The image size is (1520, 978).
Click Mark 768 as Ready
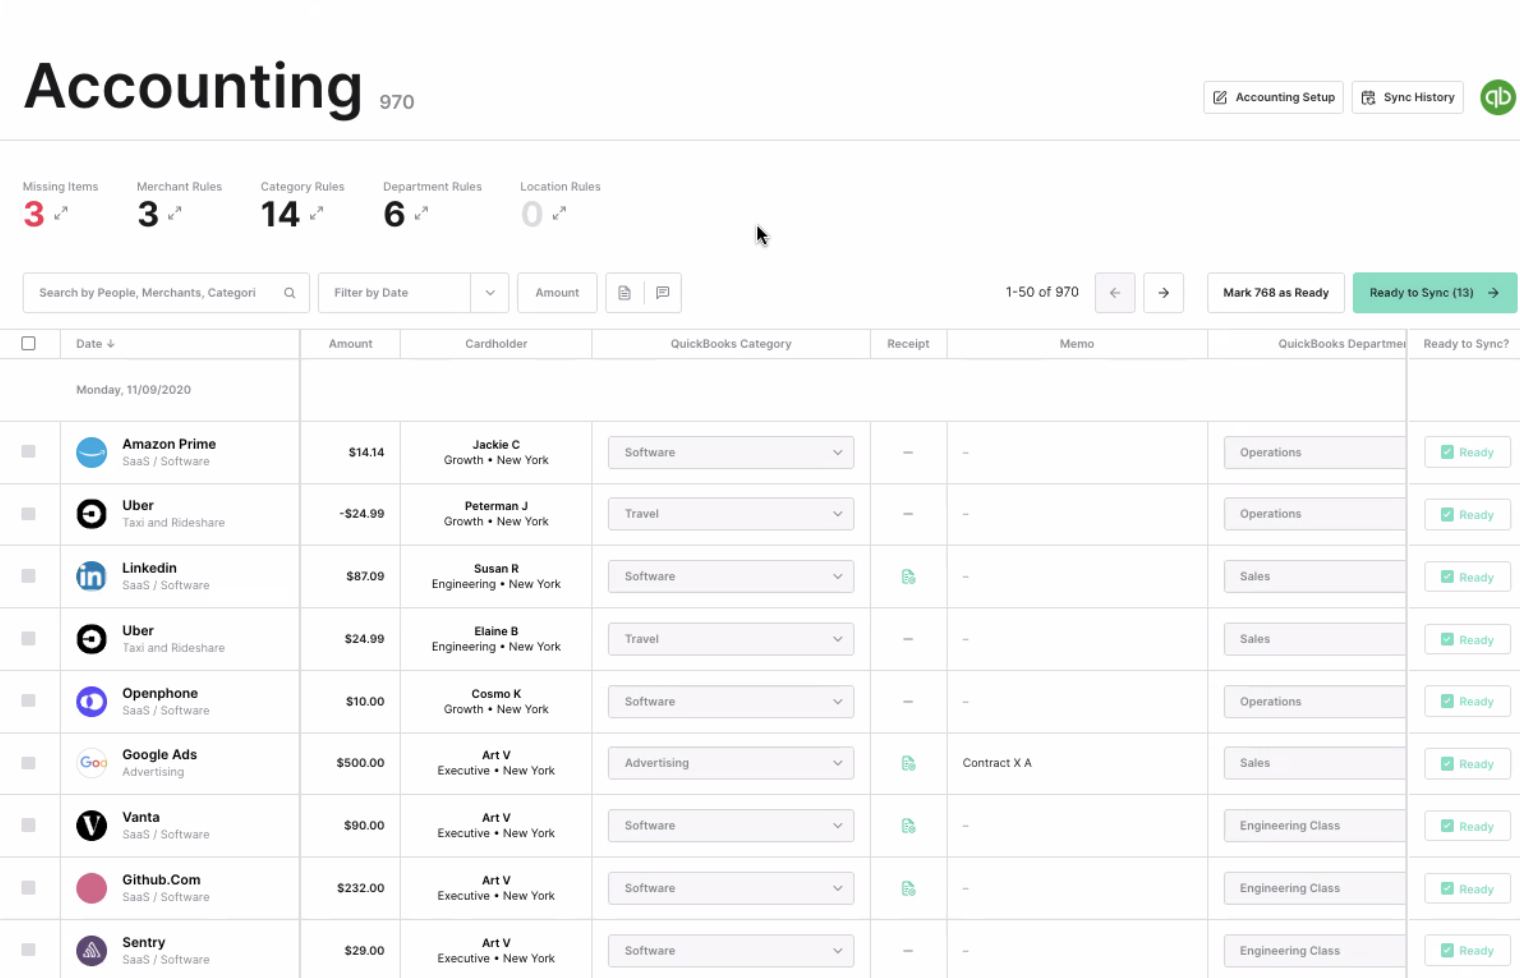click(x=1275, y=292)
